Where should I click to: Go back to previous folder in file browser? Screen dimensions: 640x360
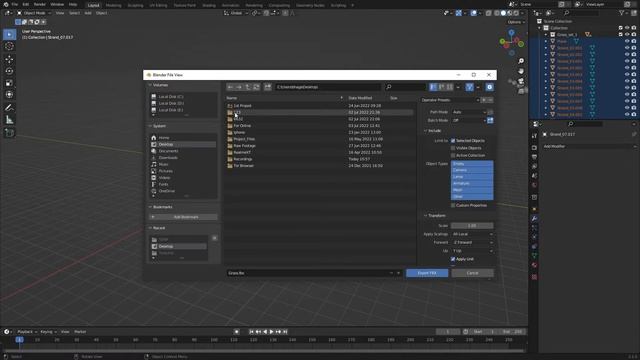pos(230,87)
